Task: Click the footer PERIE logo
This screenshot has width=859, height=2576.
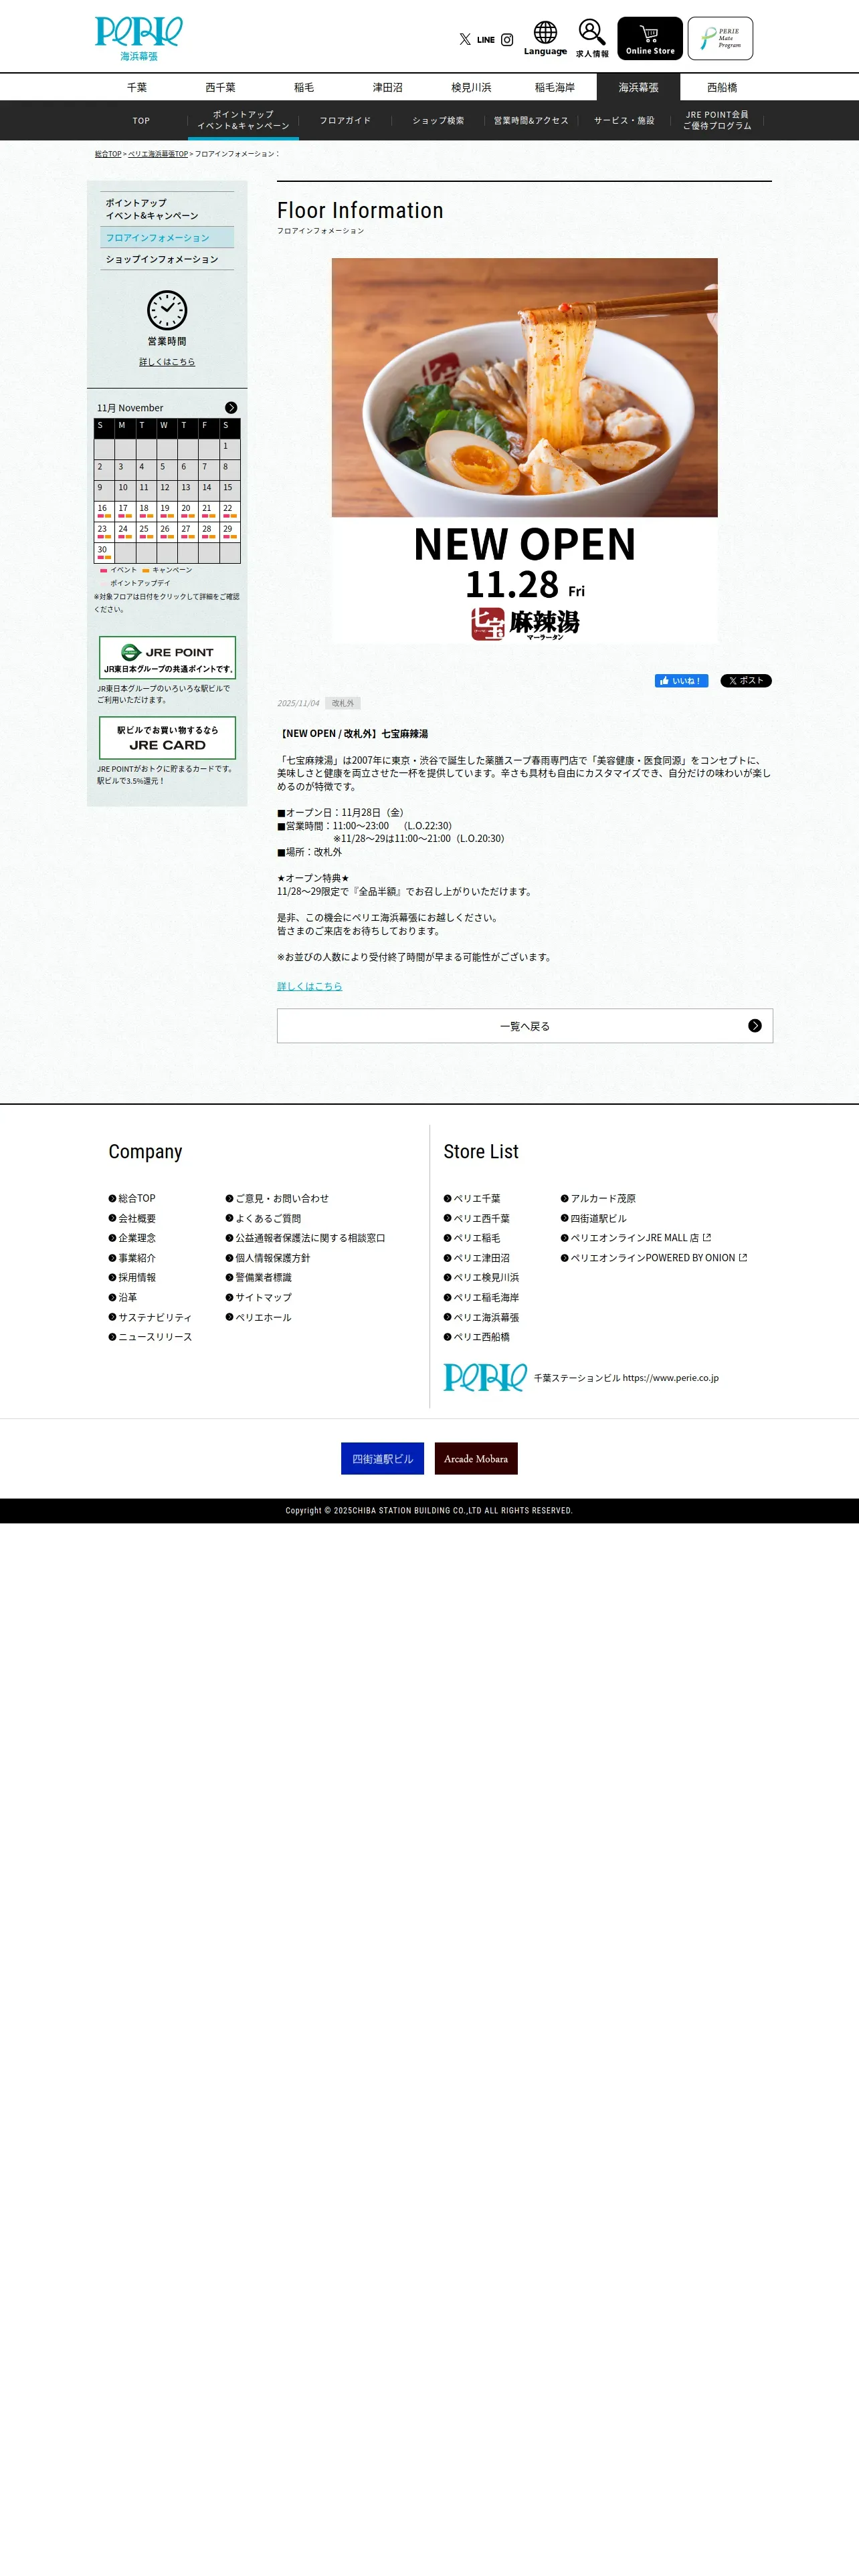Action: point(485,1377)
